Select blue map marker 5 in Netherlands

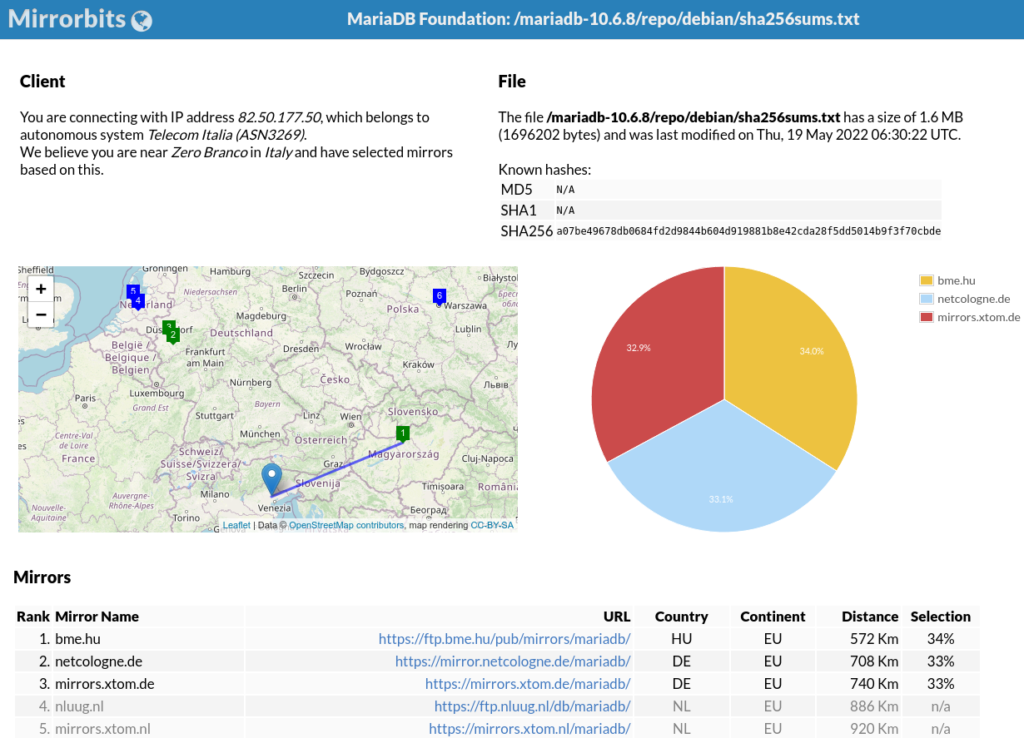[133, 291]
